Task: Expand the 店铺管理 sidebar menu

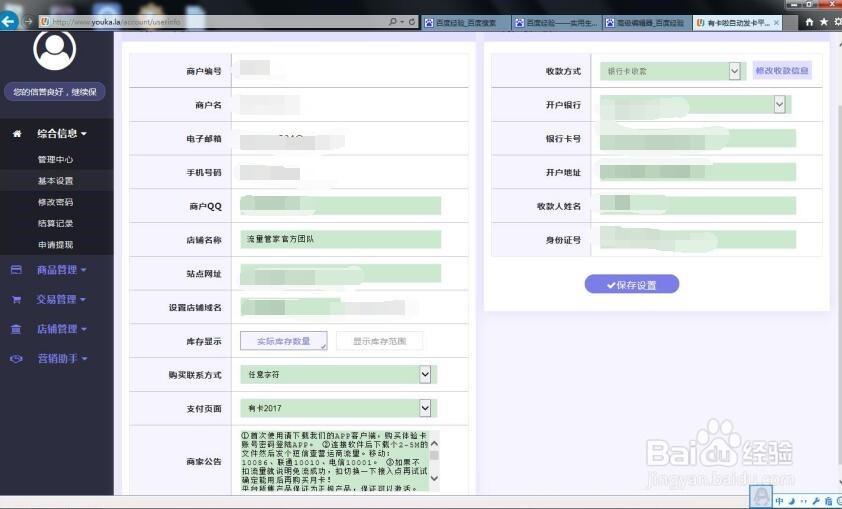Action: 62,329
